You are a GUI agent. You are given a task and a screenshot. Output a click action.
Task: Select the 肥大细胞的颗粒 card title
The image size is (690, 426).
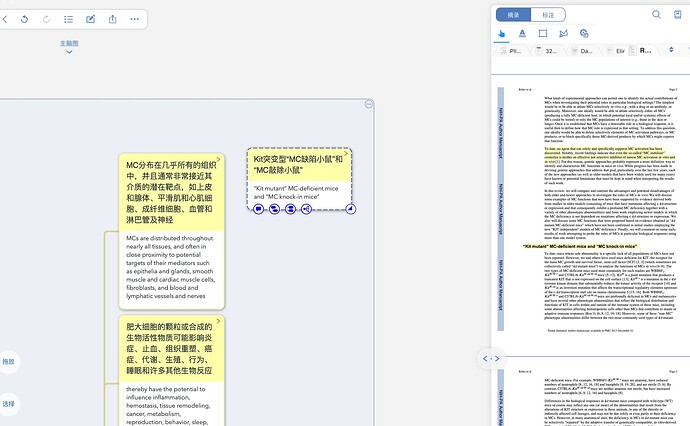[x=169, y=349]
